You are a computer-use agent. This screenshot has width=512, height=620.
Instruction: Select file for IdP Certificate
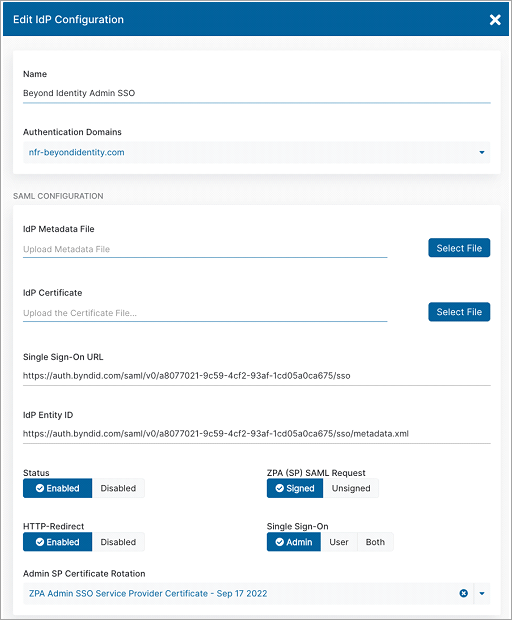pyautogui.click(x=459, y=312)
